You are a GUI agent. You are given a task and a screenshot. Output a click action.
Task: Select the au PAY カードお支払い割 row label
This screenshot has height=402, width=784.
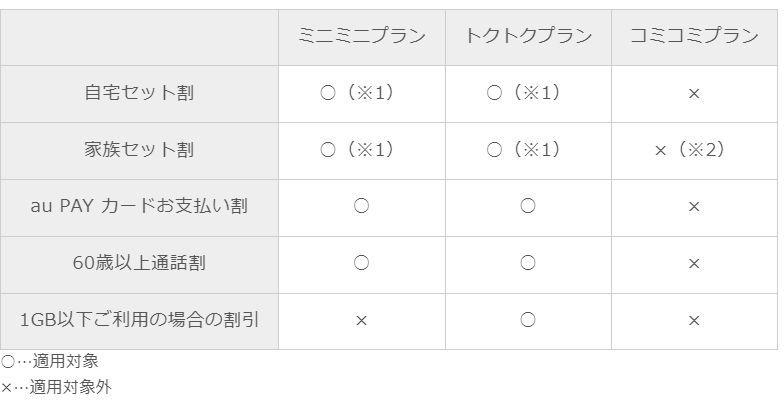(x=139, y=207)
